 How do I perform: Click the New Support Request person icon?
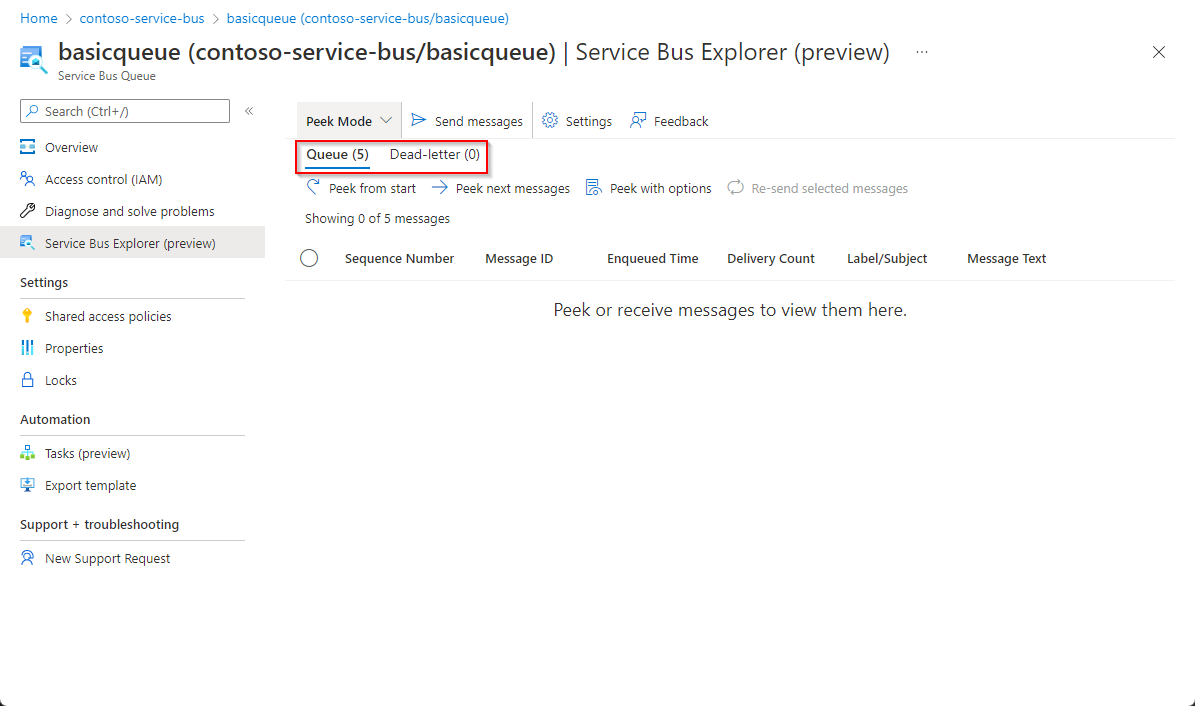(x=27, y=558)
